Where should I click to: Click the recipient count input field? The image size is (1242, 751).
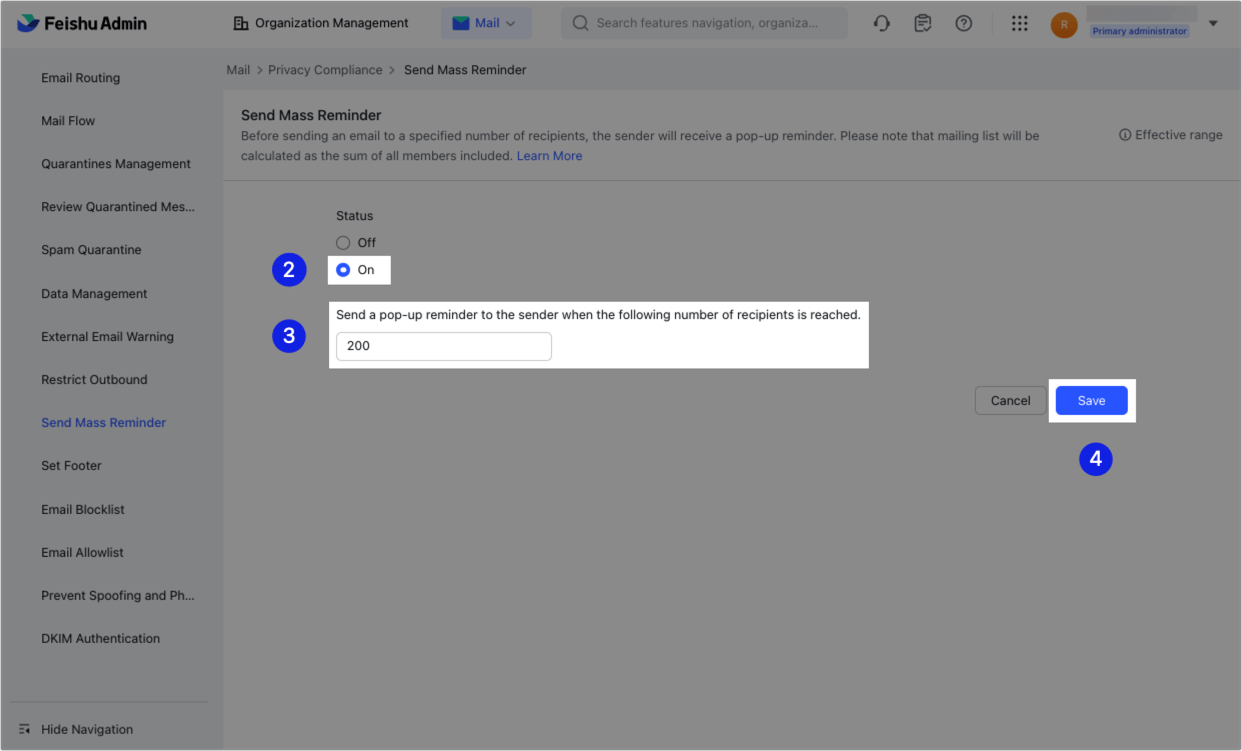(x=443, y=346)
